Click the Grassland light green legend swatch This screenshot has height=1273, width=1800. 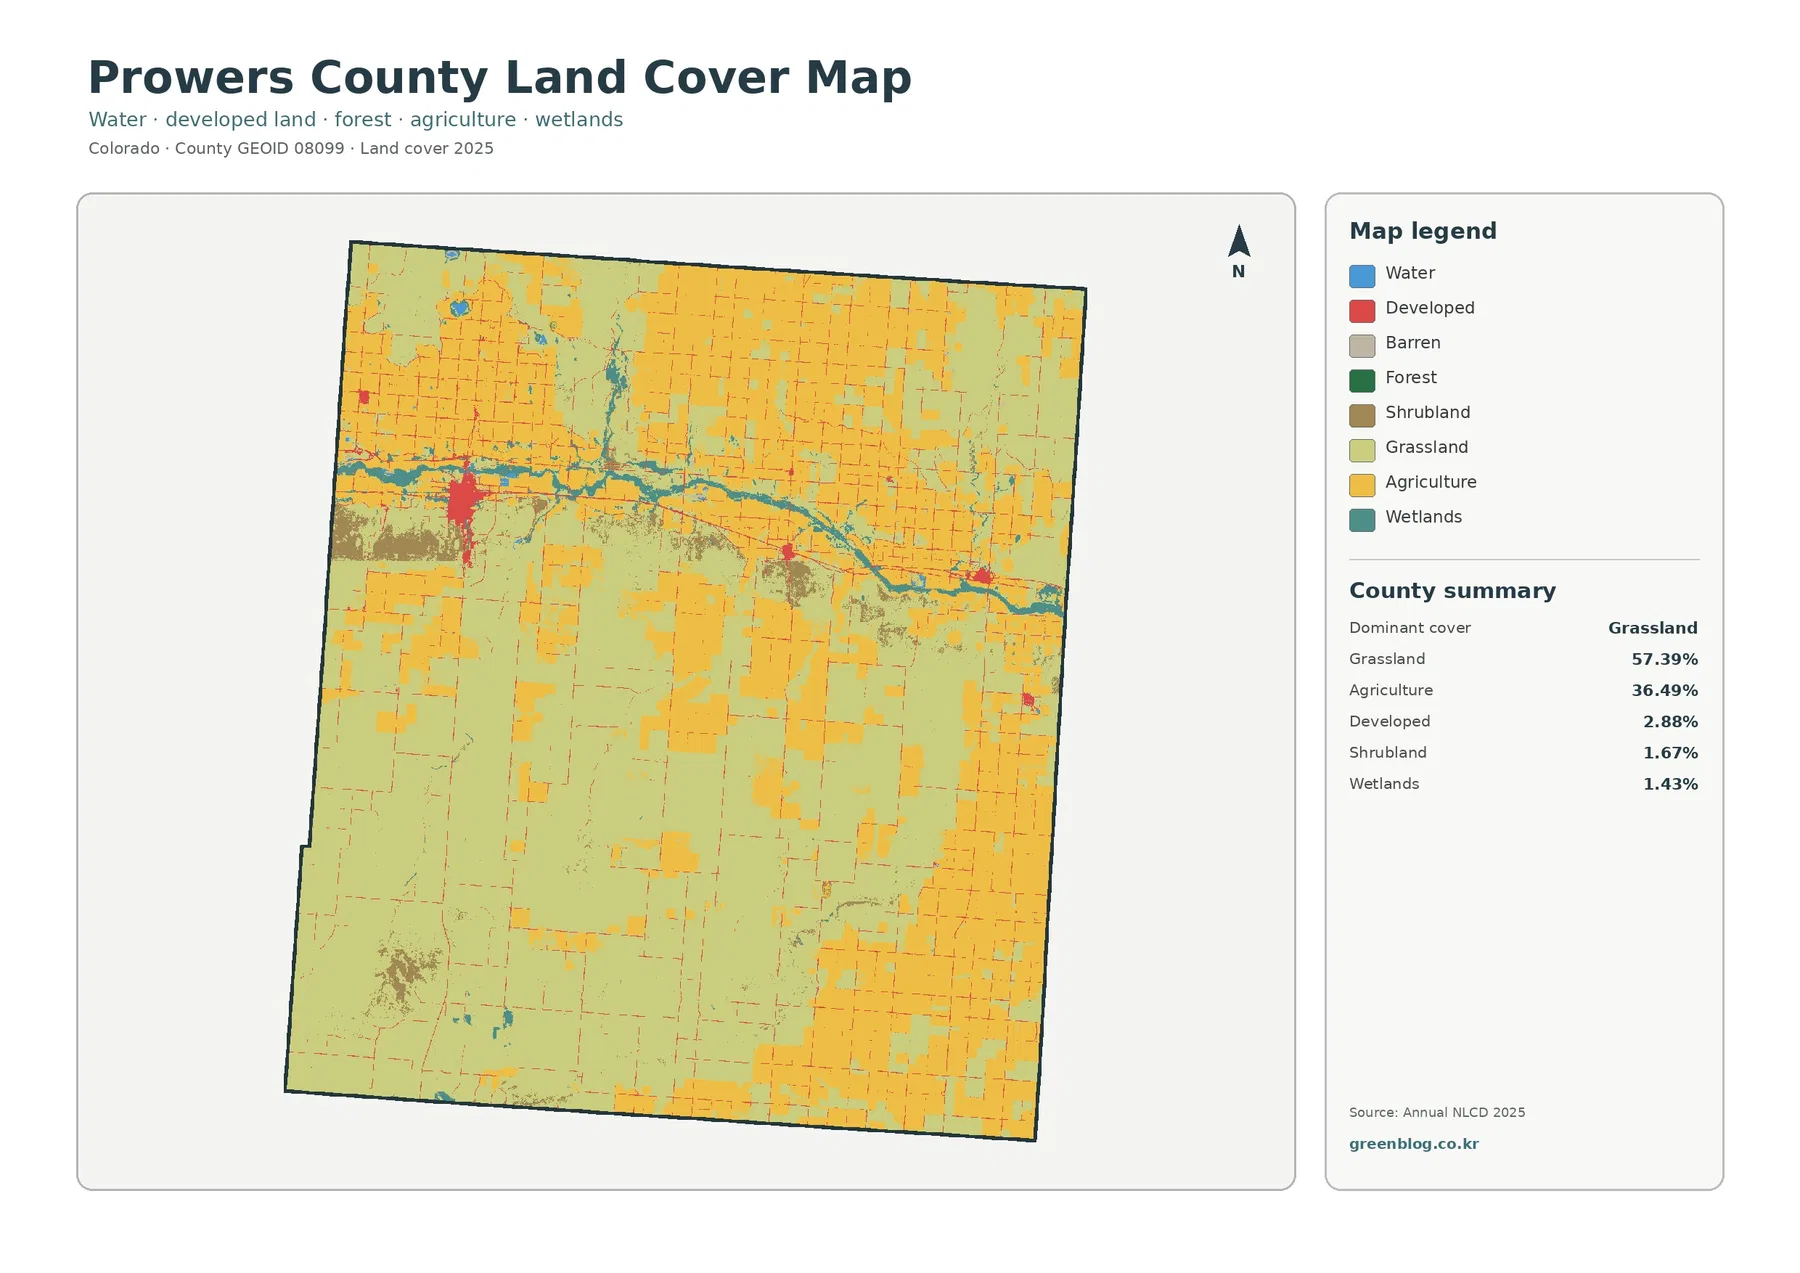pyautogui.click(x=1362, y=450)
